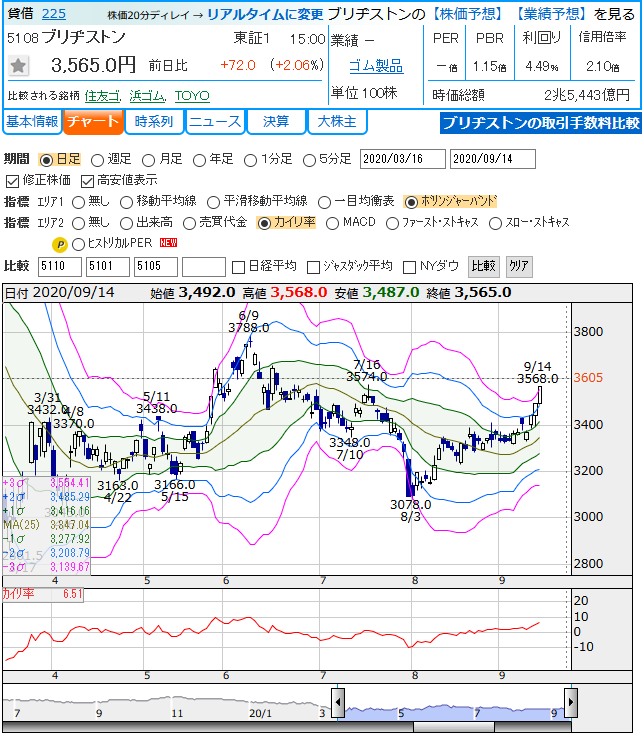The height and width of the screenshot is (735, 643).
Task: Open the 時系列 tab
Action: pyautogui.click(x=154, y=122)
